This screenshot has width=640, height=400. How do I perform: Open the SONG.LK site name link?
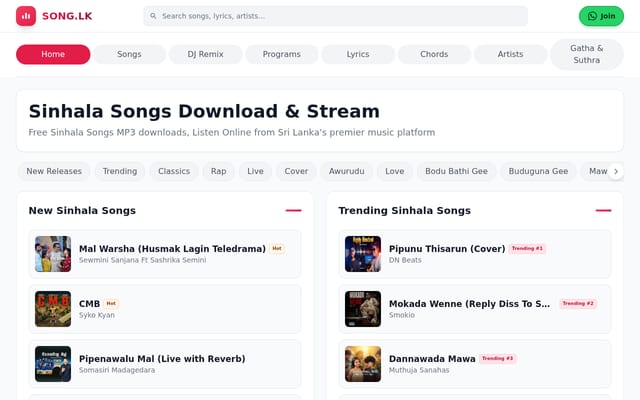[x=67, y=16]
